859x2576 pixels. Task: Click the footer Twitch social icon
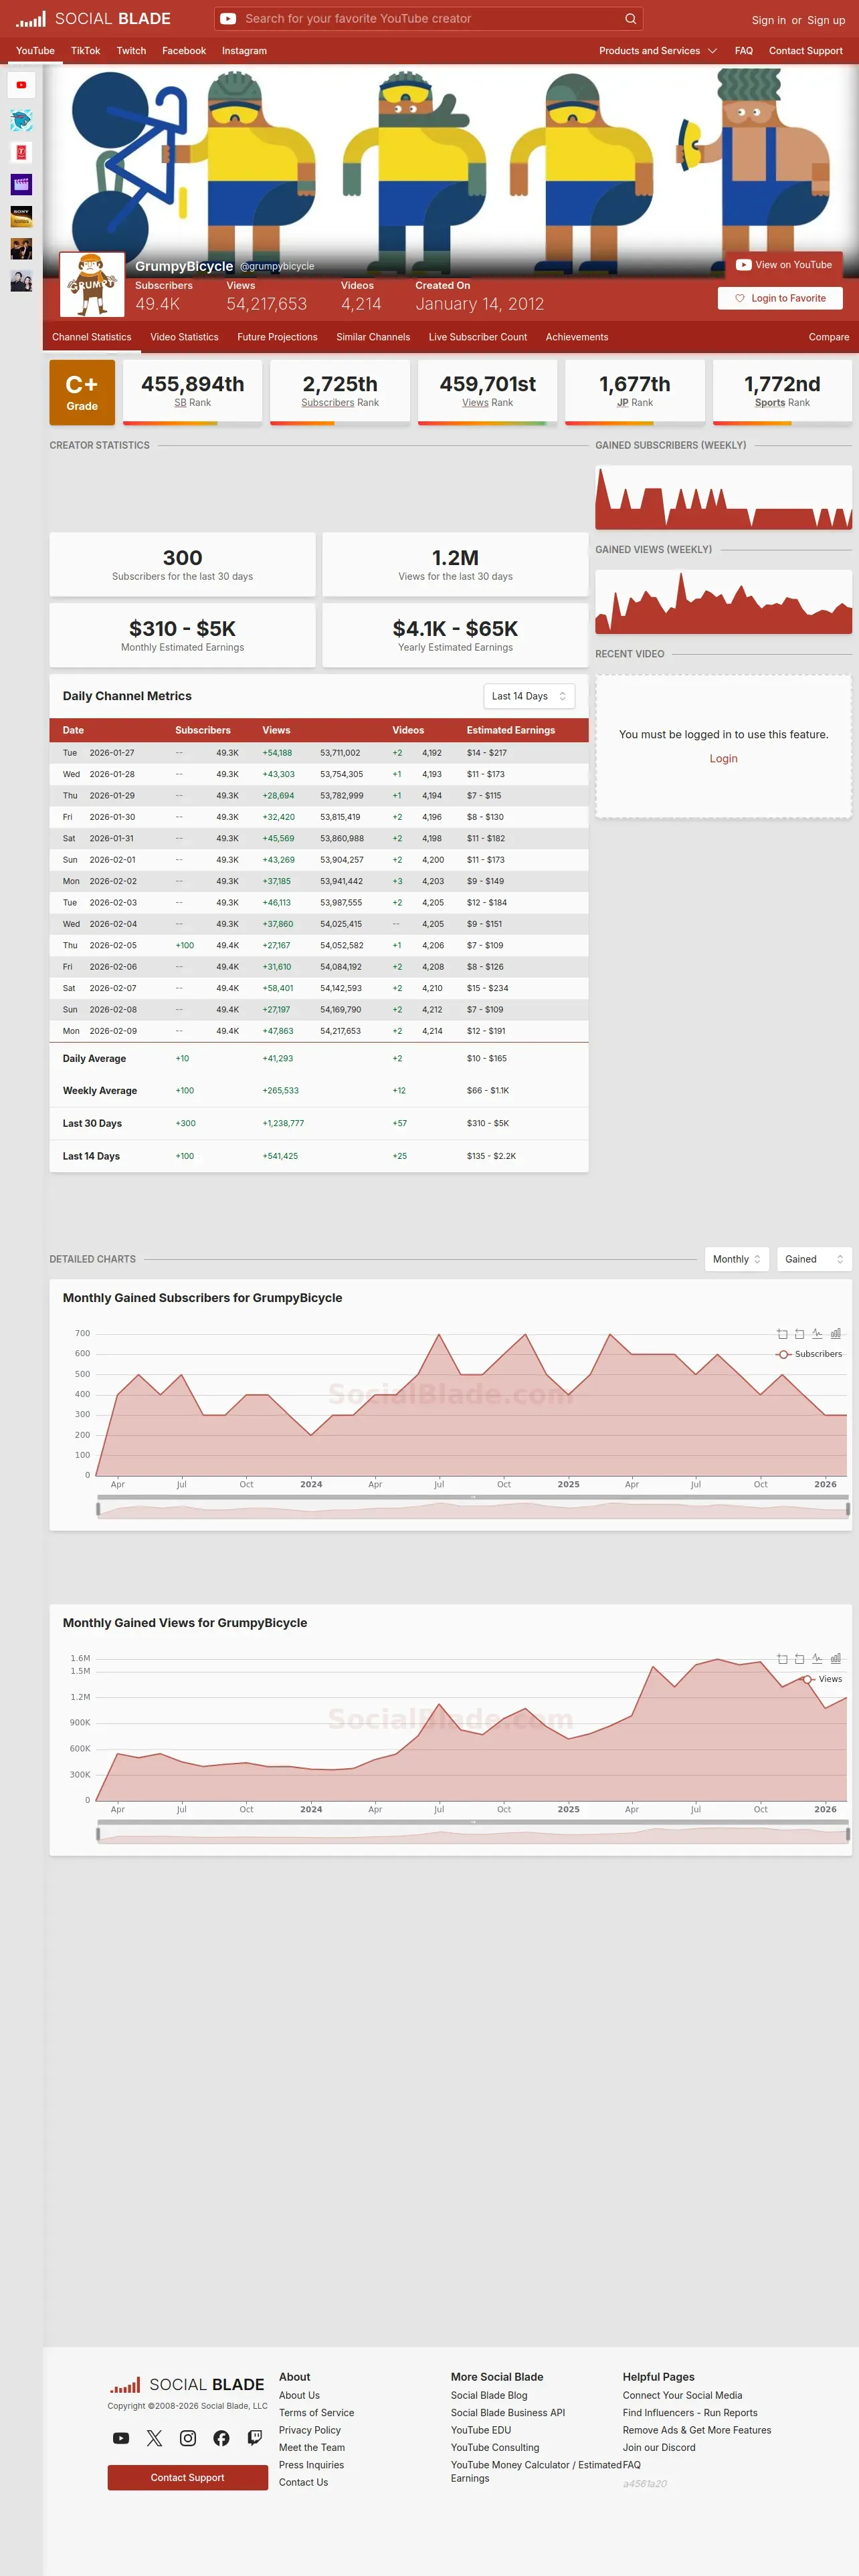click(255, 2438)
